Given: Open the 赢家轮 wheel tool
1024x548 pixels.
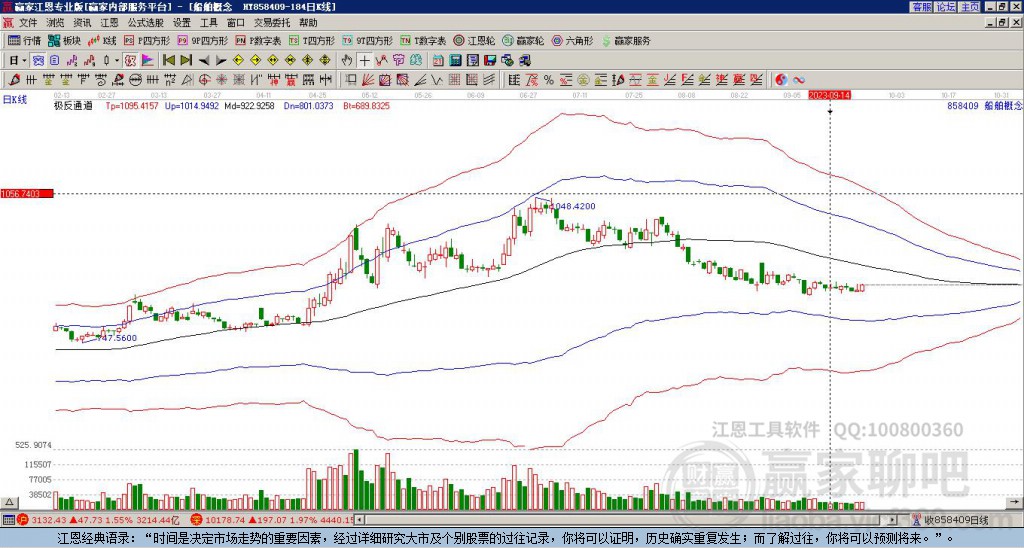Looking at the screenshot, I should [523, 40].
